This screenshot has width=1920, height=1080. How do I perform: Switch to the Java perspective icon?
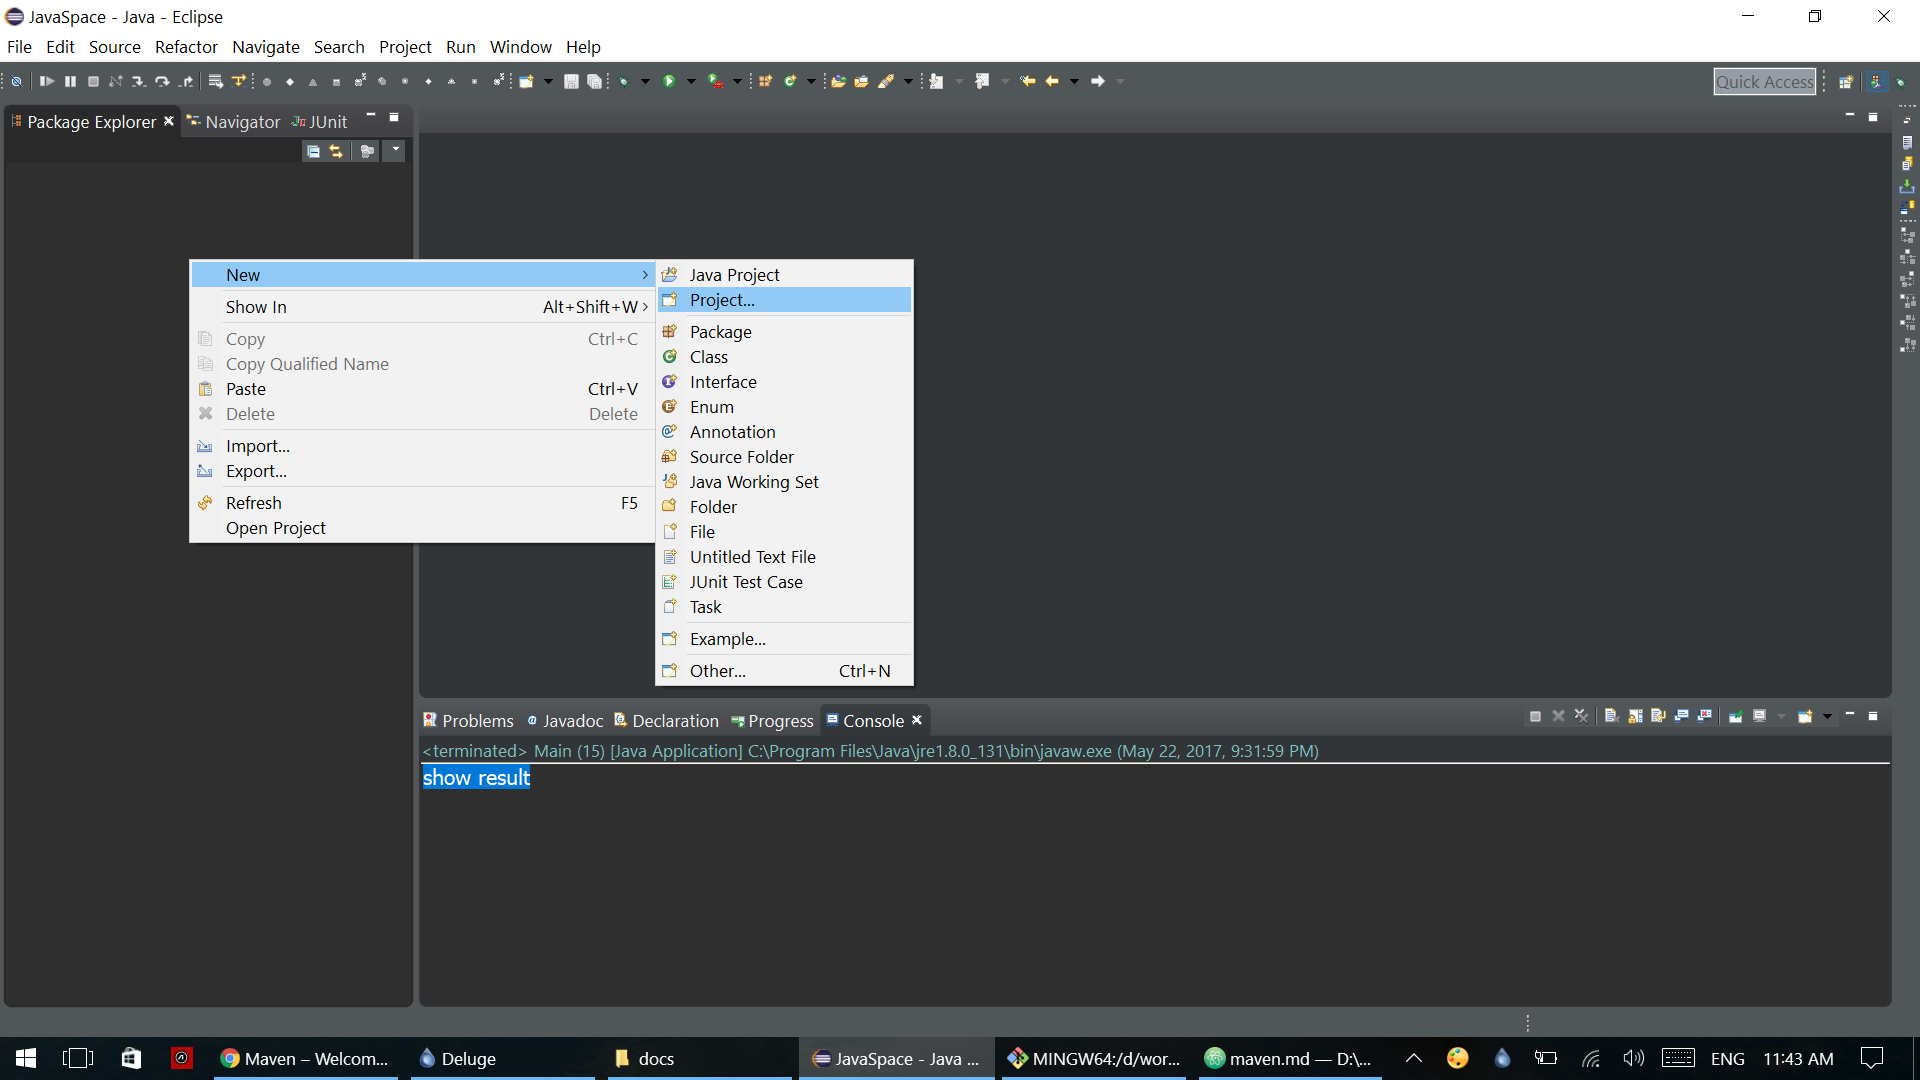1877,82
